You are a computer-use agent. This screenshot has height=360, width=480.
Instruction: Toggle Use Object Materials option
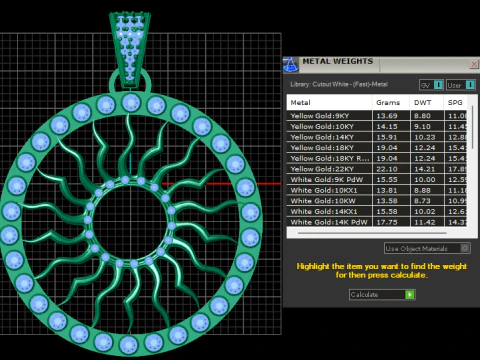point(427,248)
